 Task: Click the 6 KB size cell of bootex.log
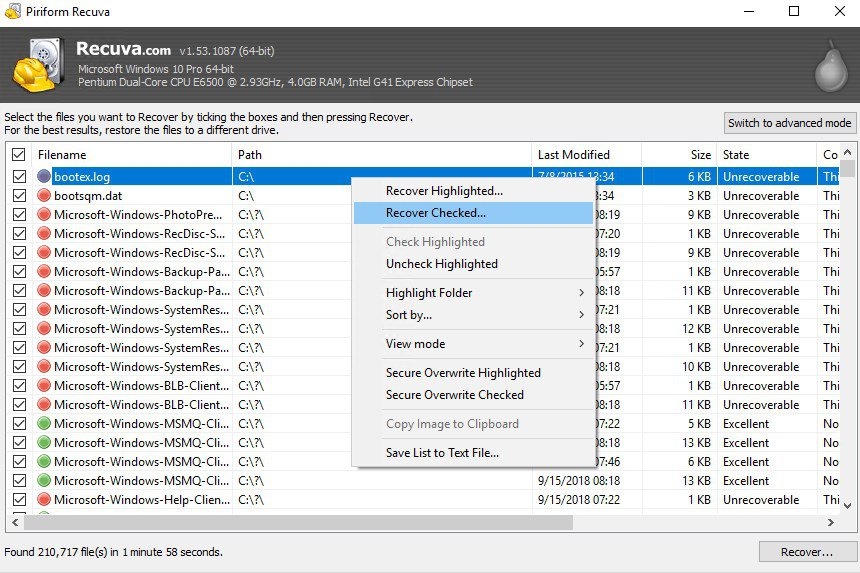pos(699,177)
